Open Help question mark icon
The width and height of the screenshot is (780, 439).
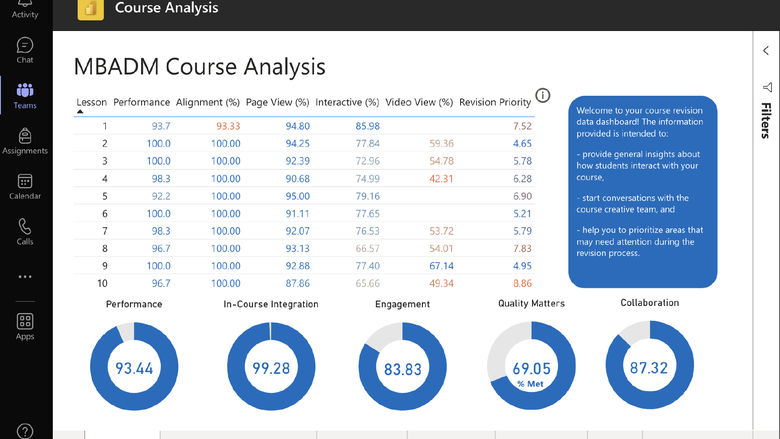point(25,431)
